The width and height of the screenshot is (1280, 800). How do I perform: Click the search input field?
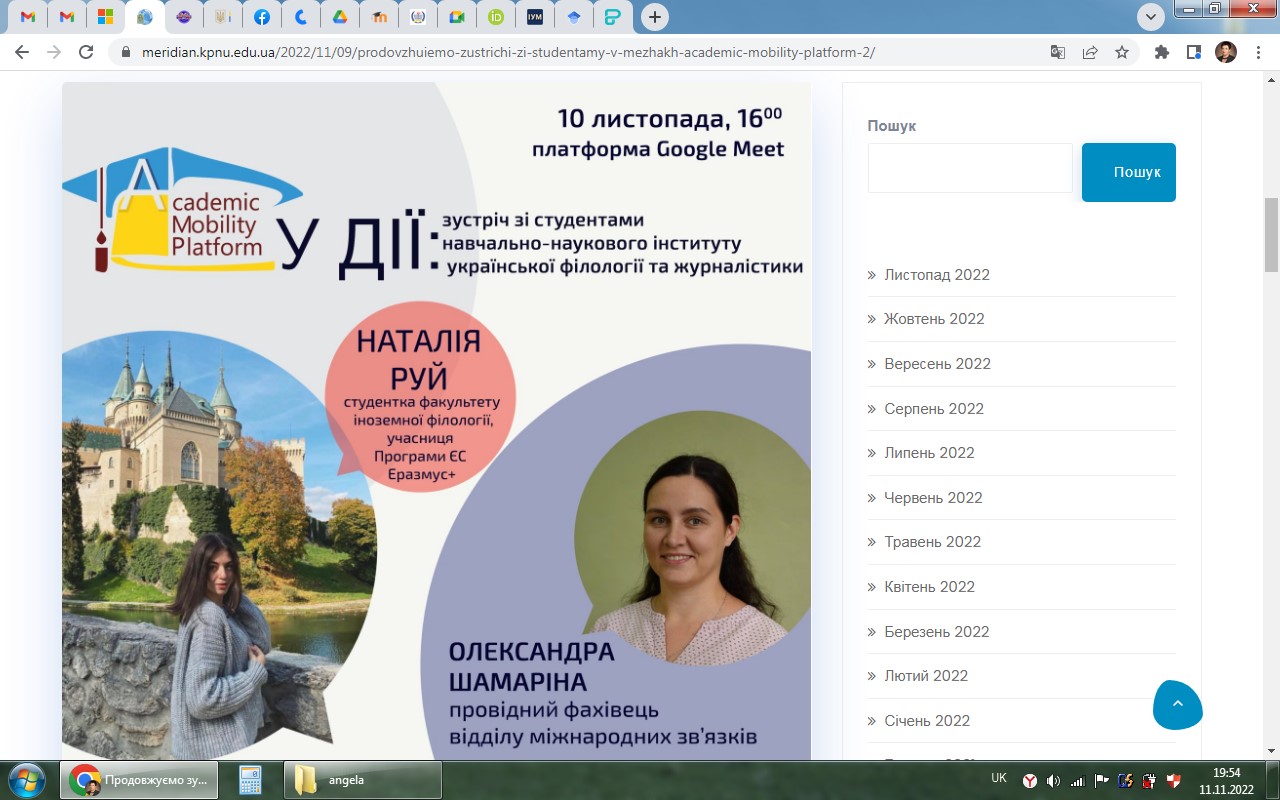[x=968, y=167]
